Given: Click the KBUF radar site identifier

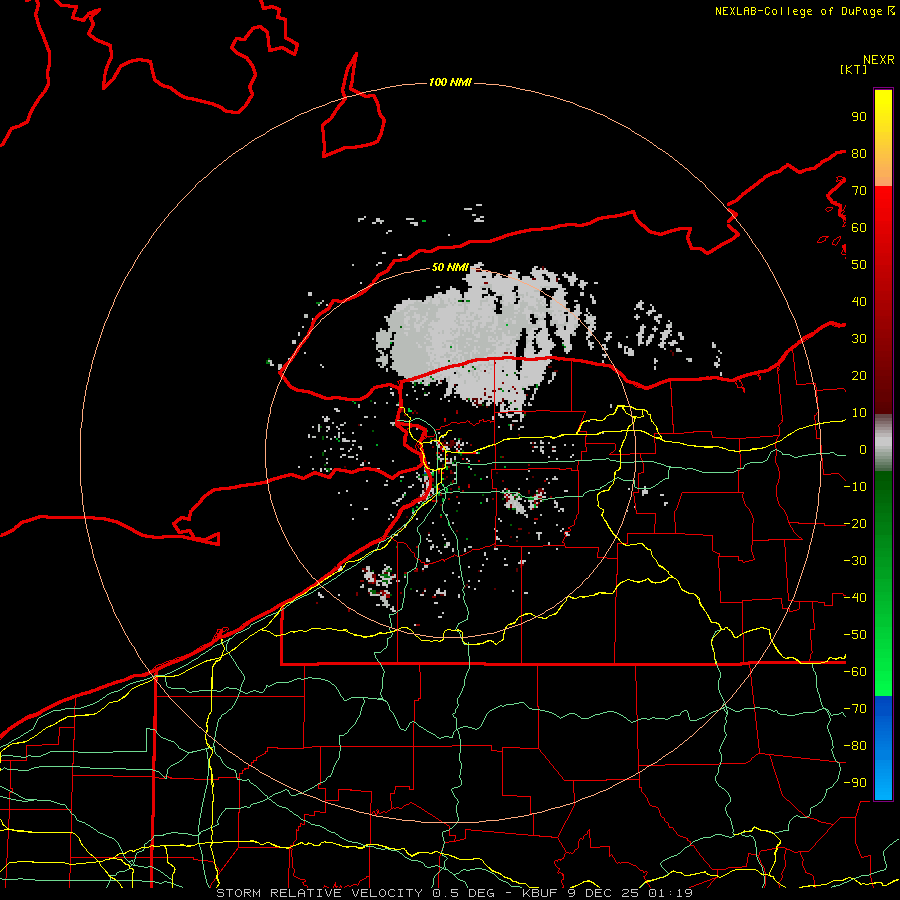Looking at the screenshot, I should [x=540, y=893].
